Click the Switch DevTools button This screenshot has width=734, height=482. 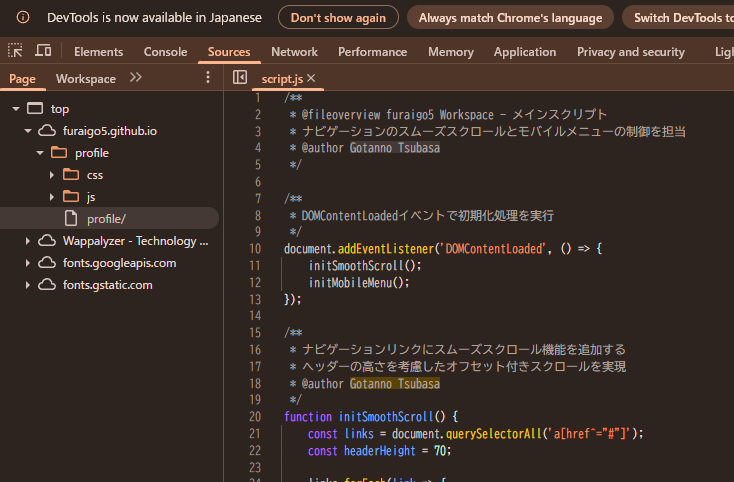[x=678, y=17]
